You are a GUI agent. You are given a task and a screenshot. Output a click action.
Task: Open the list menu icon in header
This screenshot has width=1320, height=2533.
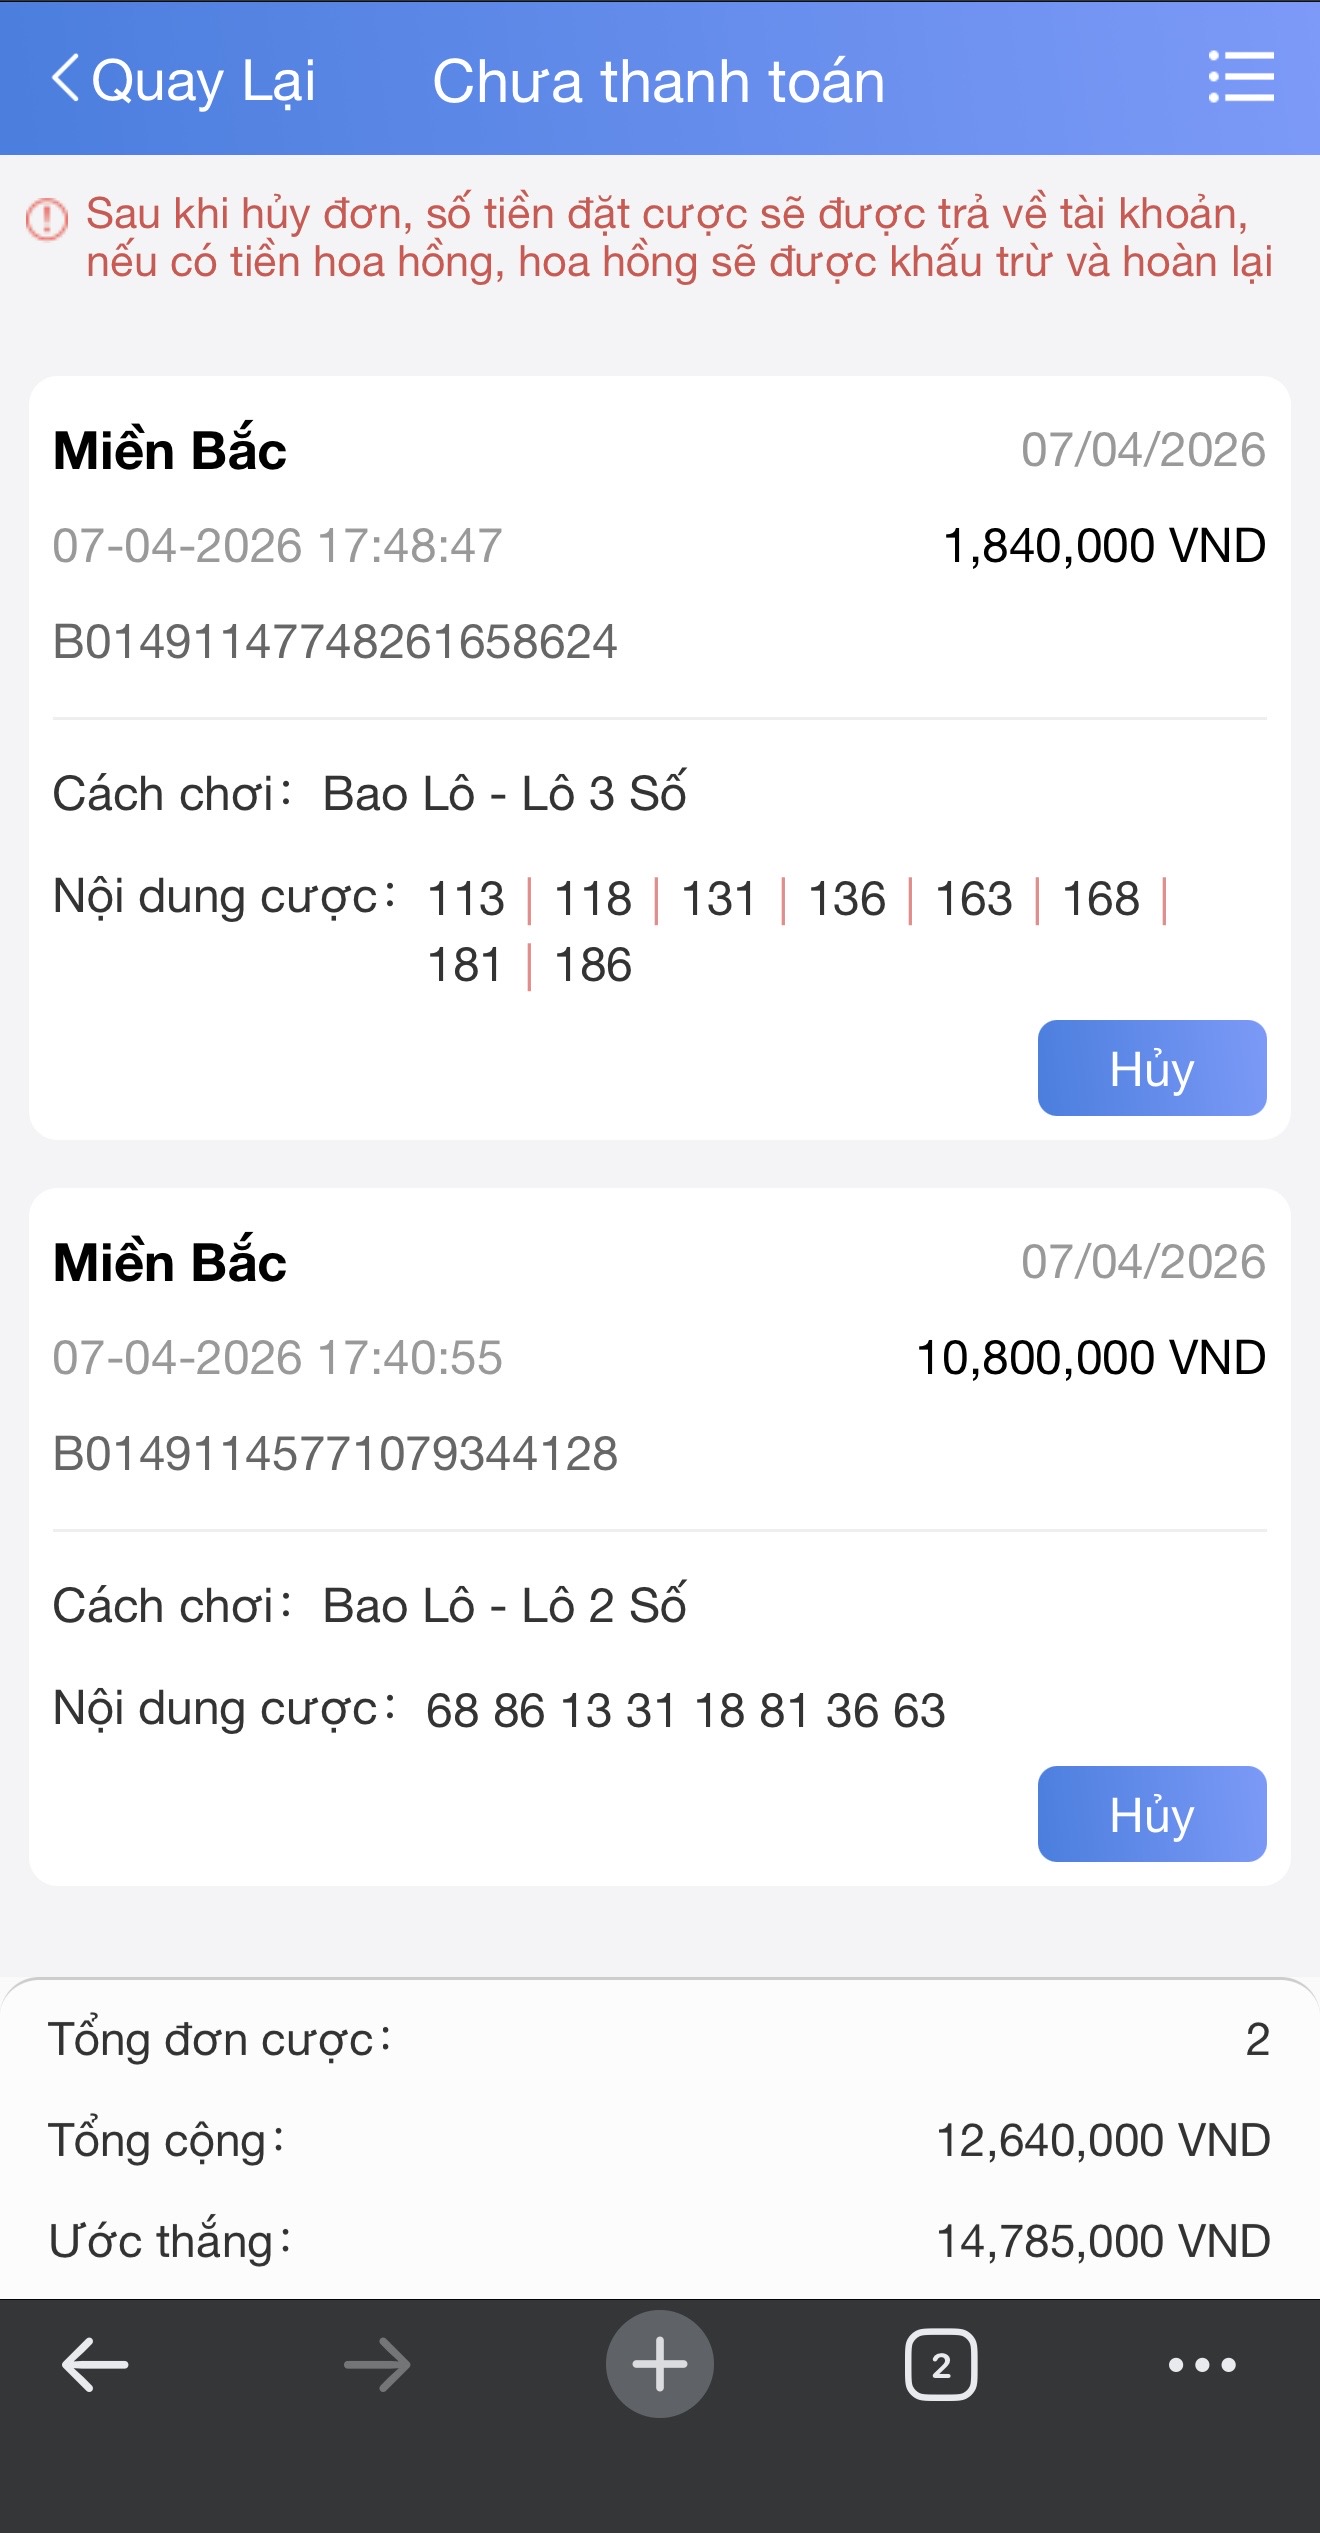click(1240, 78)
